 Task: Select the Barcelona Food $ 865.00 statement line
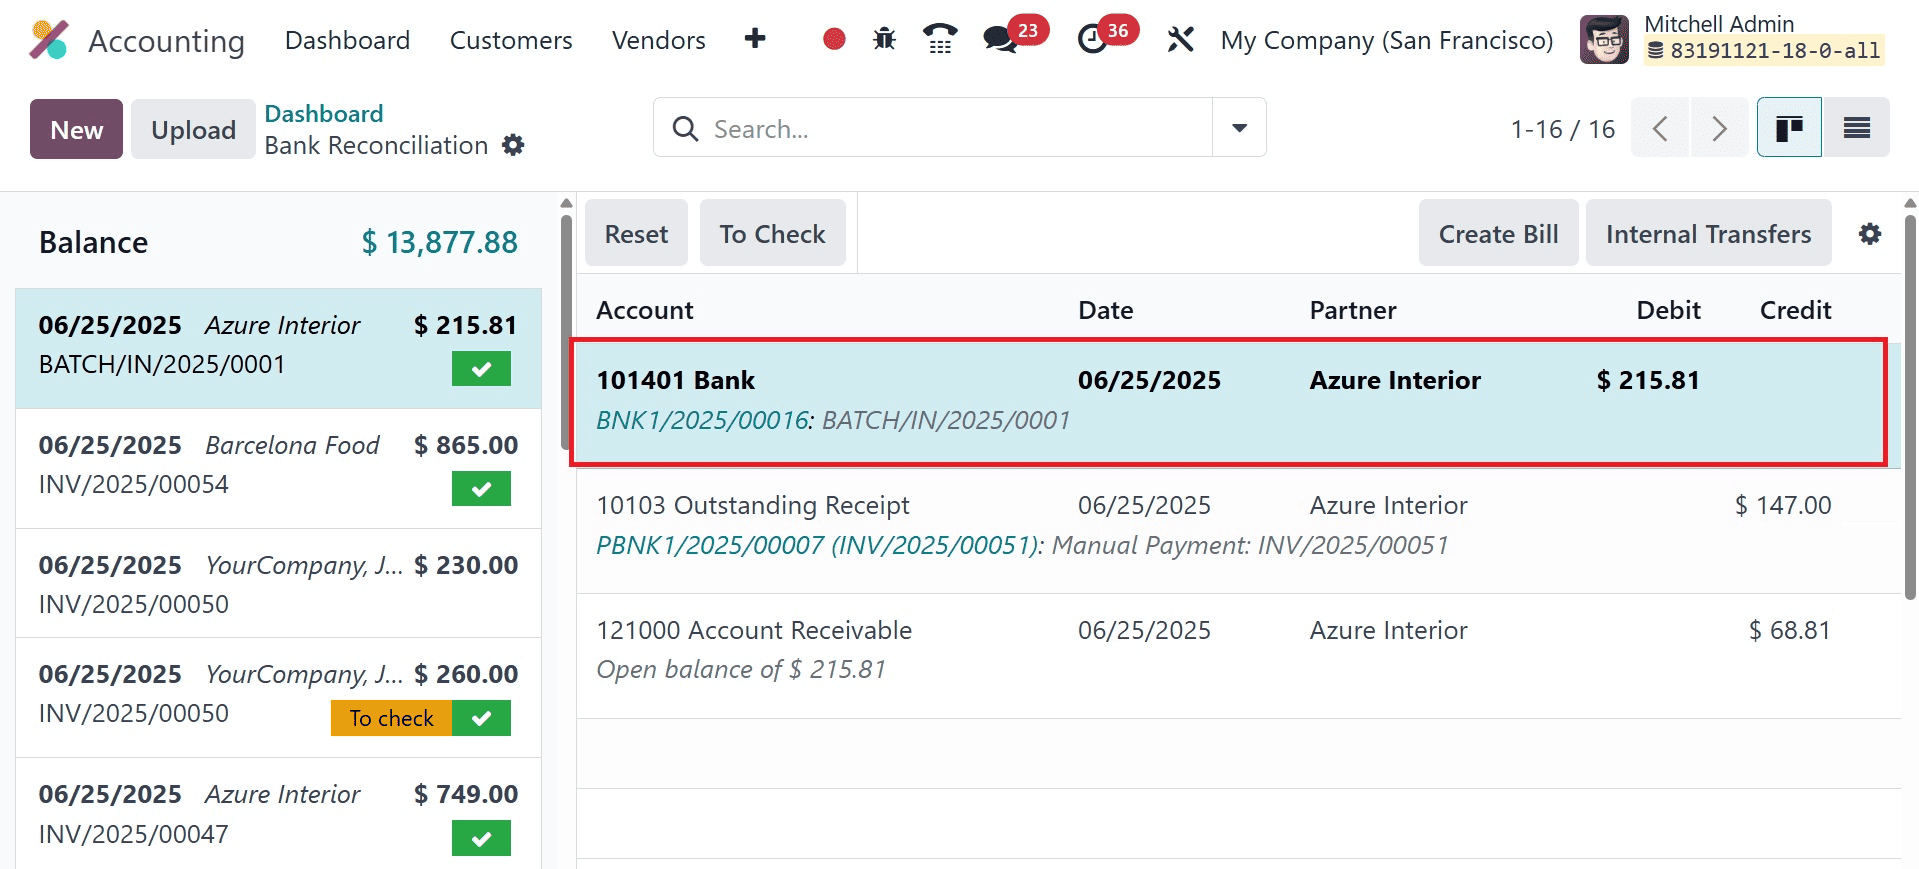tap(278, 468)
